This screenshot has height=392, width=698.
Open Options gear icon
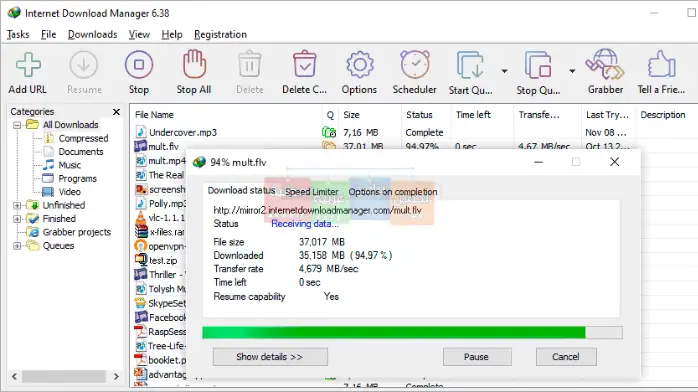click(x=360, y=65)
